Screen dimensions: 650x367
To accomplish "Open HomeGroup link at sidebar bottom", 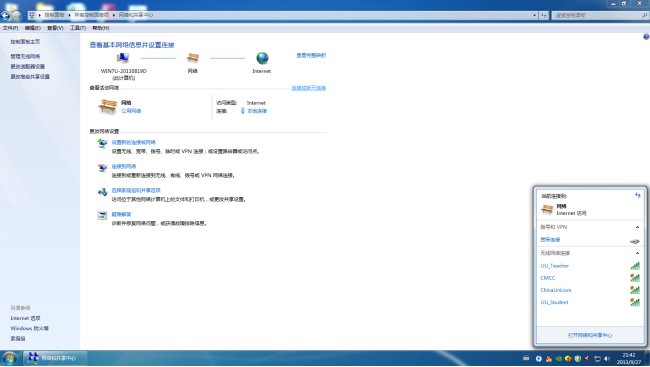I will click(x=18, y=339).
